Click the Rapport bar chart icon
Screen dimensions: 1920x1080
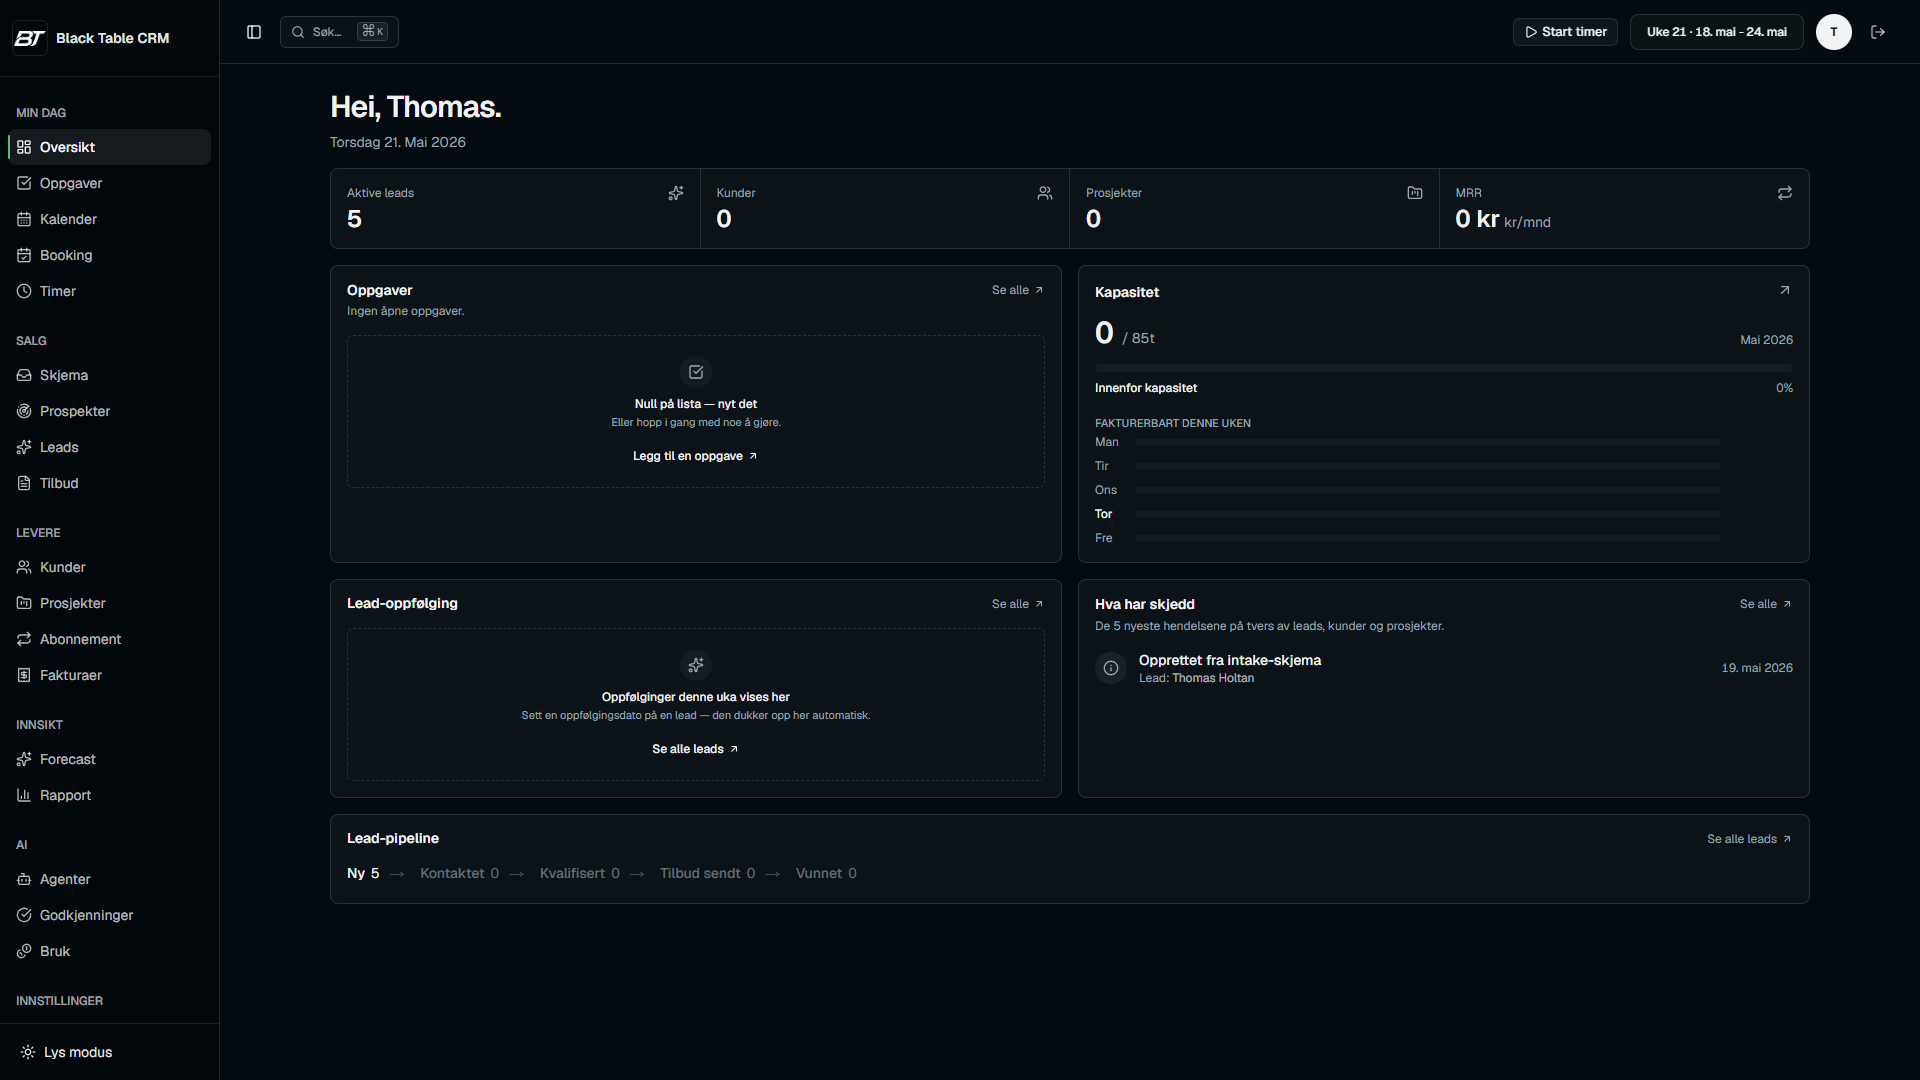click(24, 795)
